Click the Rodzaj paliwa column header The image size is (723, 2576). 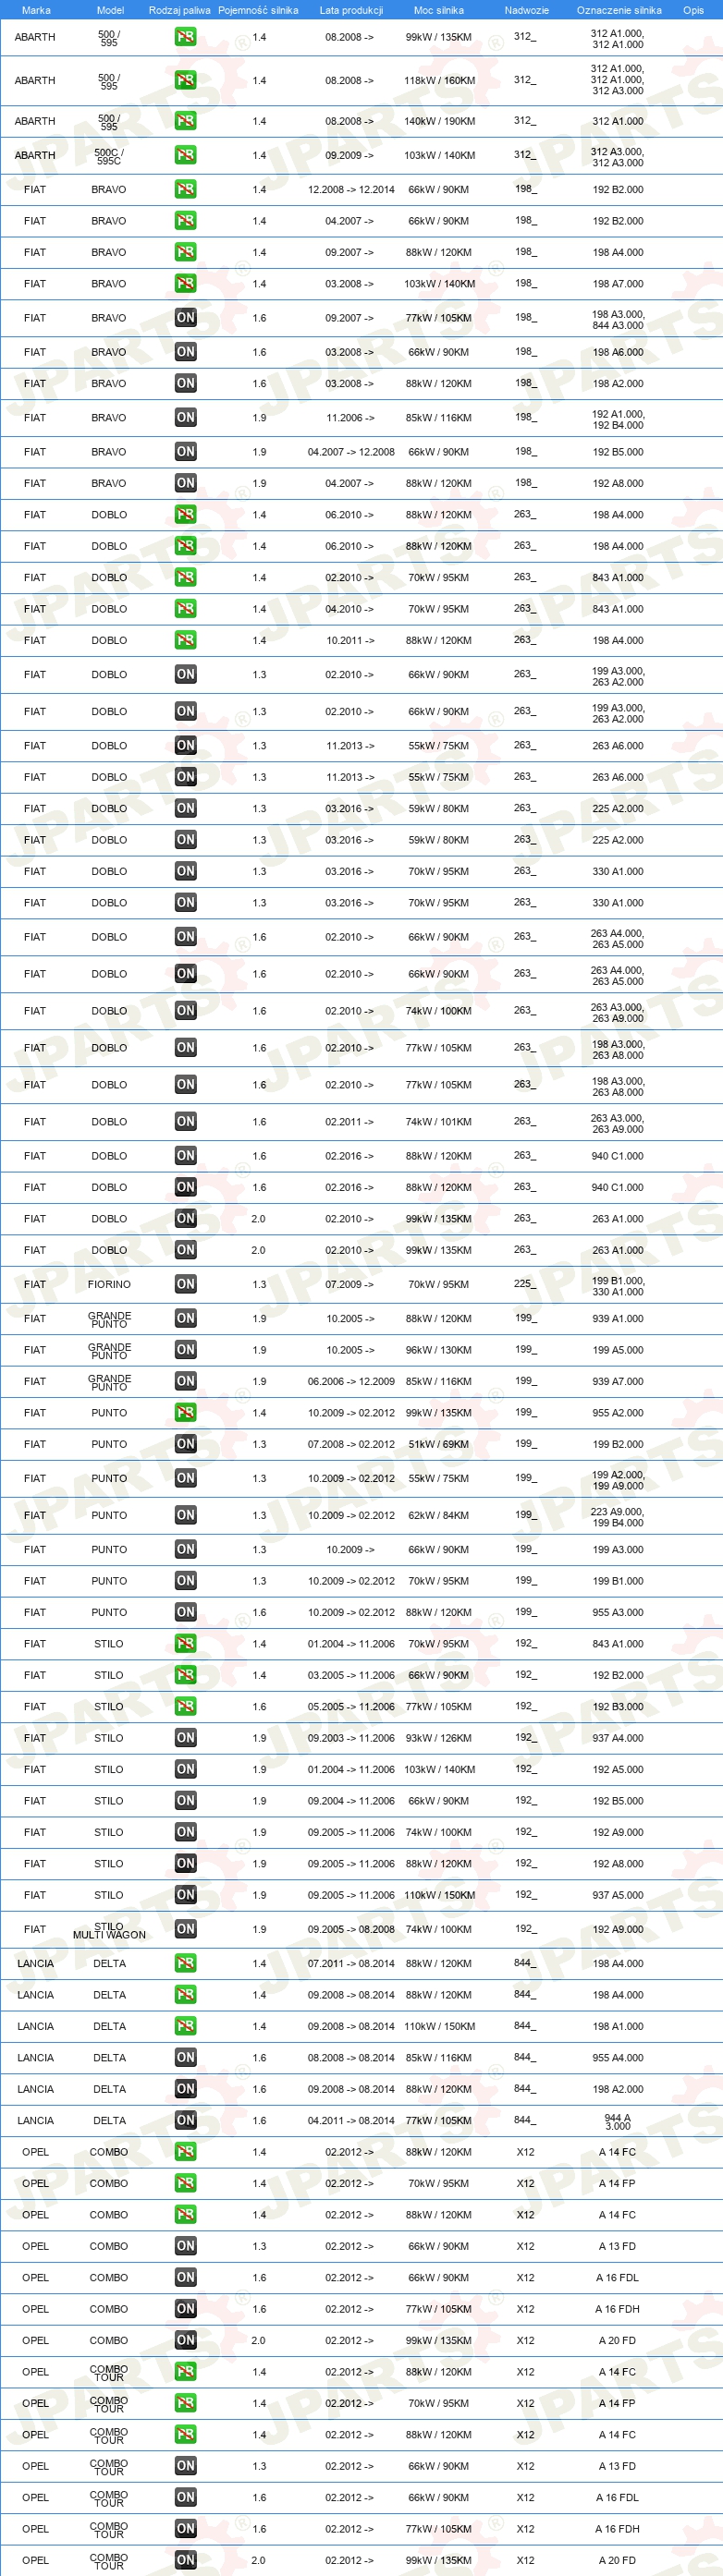(179, 10)
